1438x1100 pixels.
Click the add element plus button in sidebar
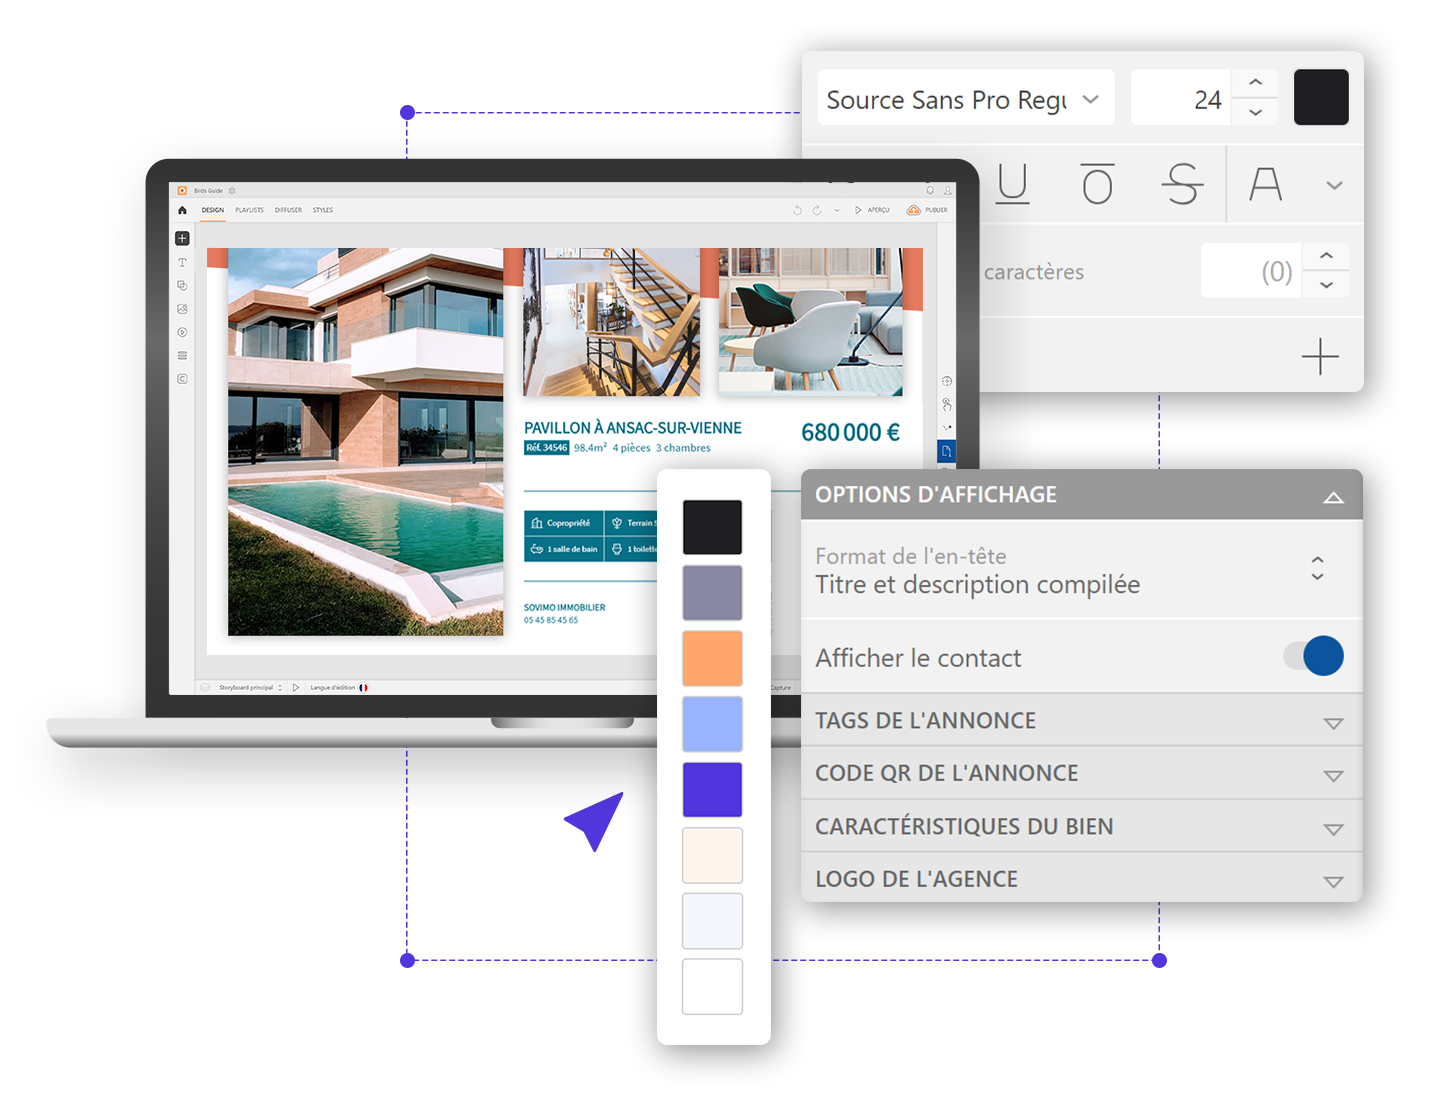pos(182,238)
